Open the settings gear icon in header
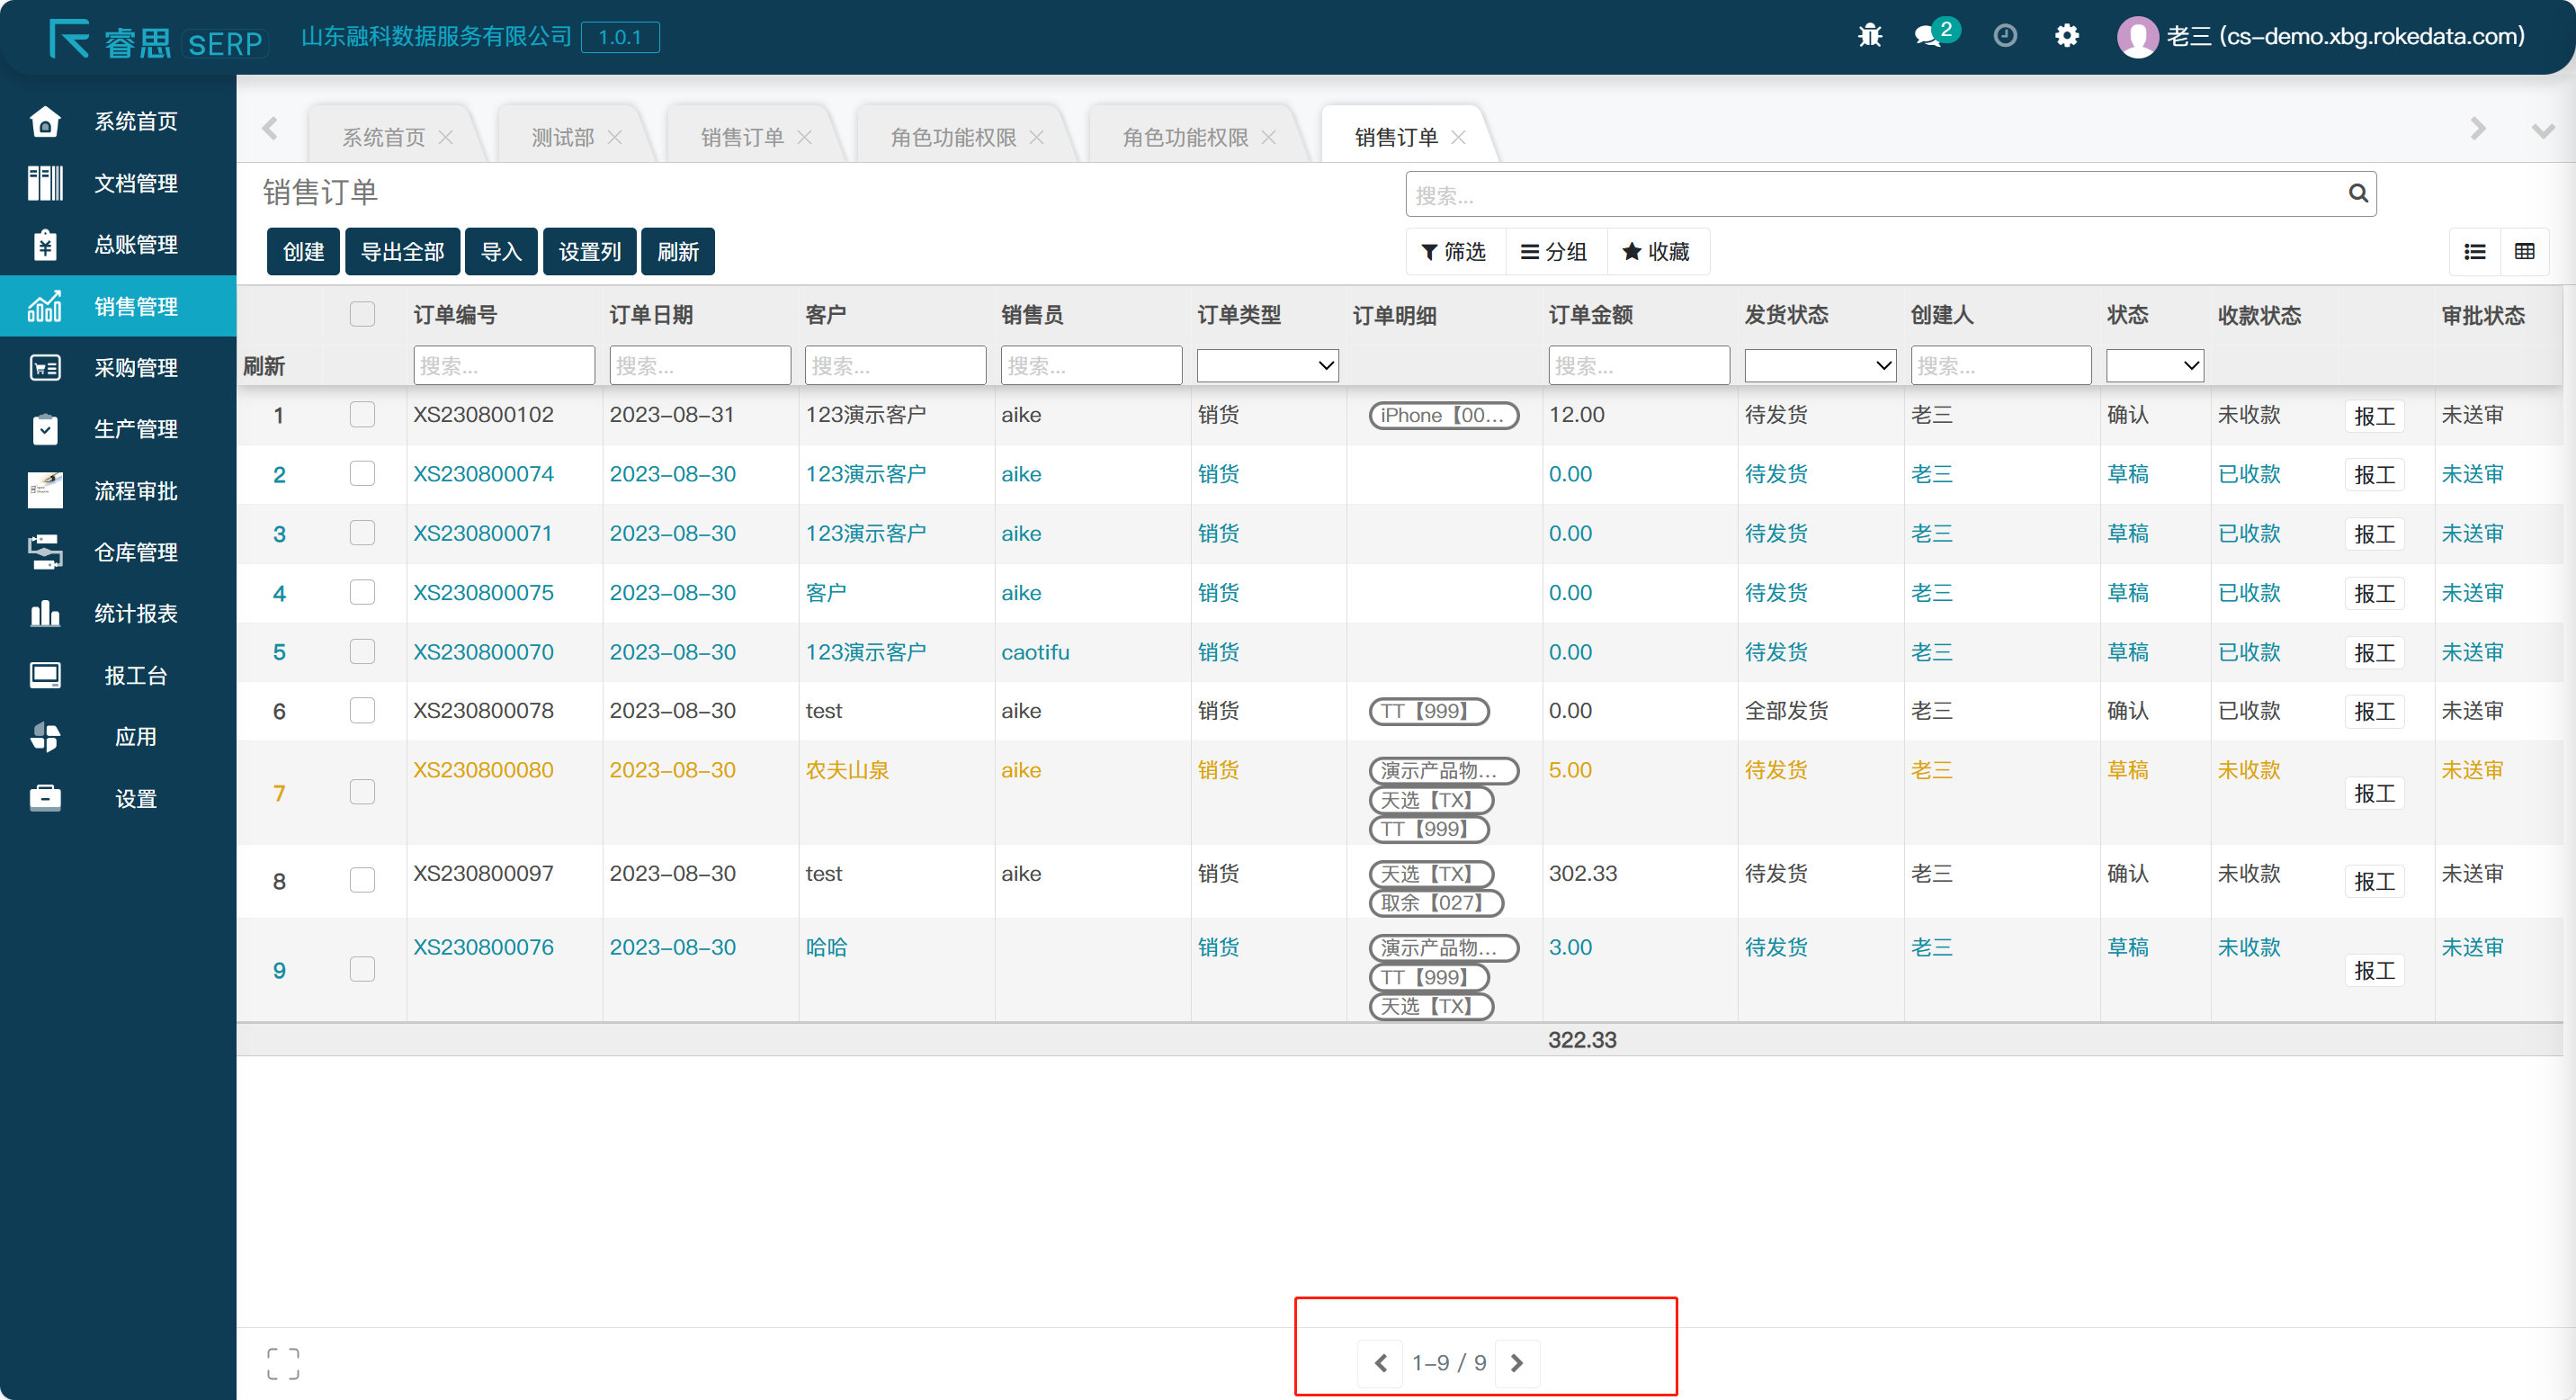 click(2066, 36)
